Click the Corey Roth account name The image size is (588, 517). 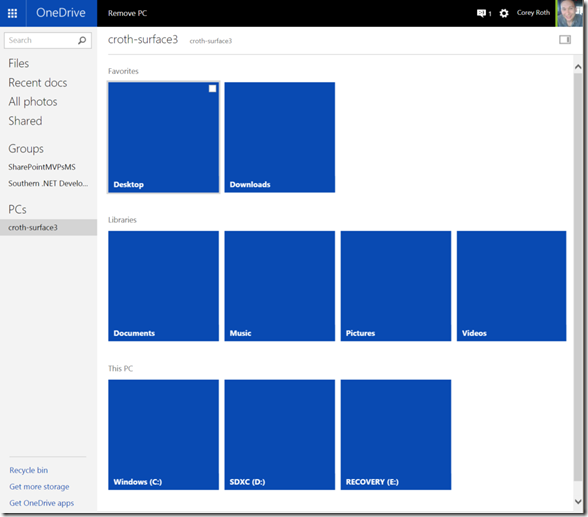(x=533, y=12)
